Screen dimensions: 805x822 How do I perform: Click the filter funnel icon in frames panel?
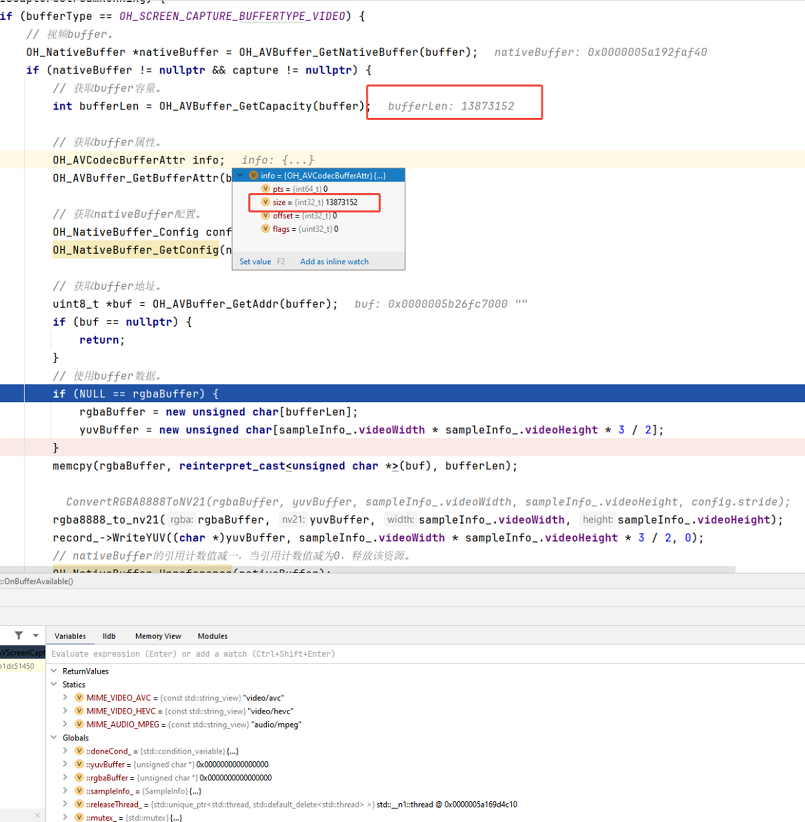pos(18,636)
